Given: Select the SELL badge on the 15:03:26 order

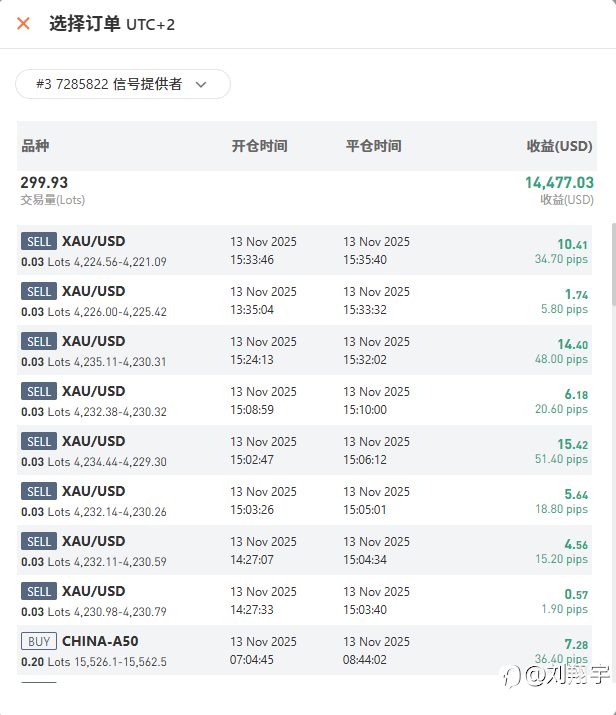Looking at the screenshot, I should coord(39,491).
